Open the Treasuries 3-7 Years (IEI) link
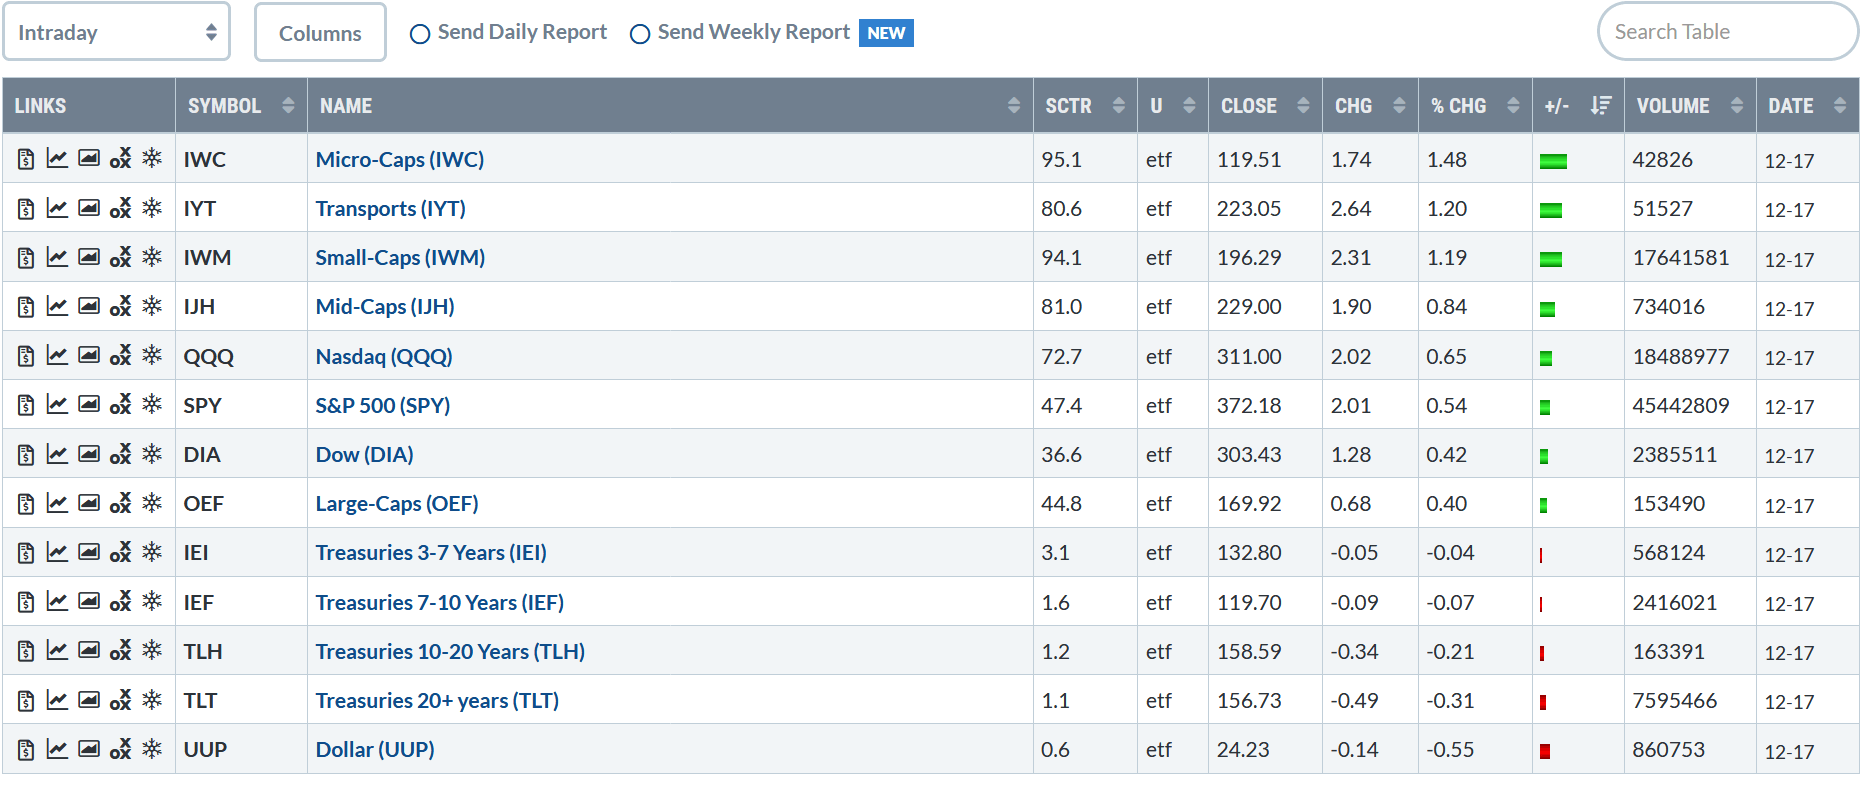The image size is (1866, 787). coord(431,552)
